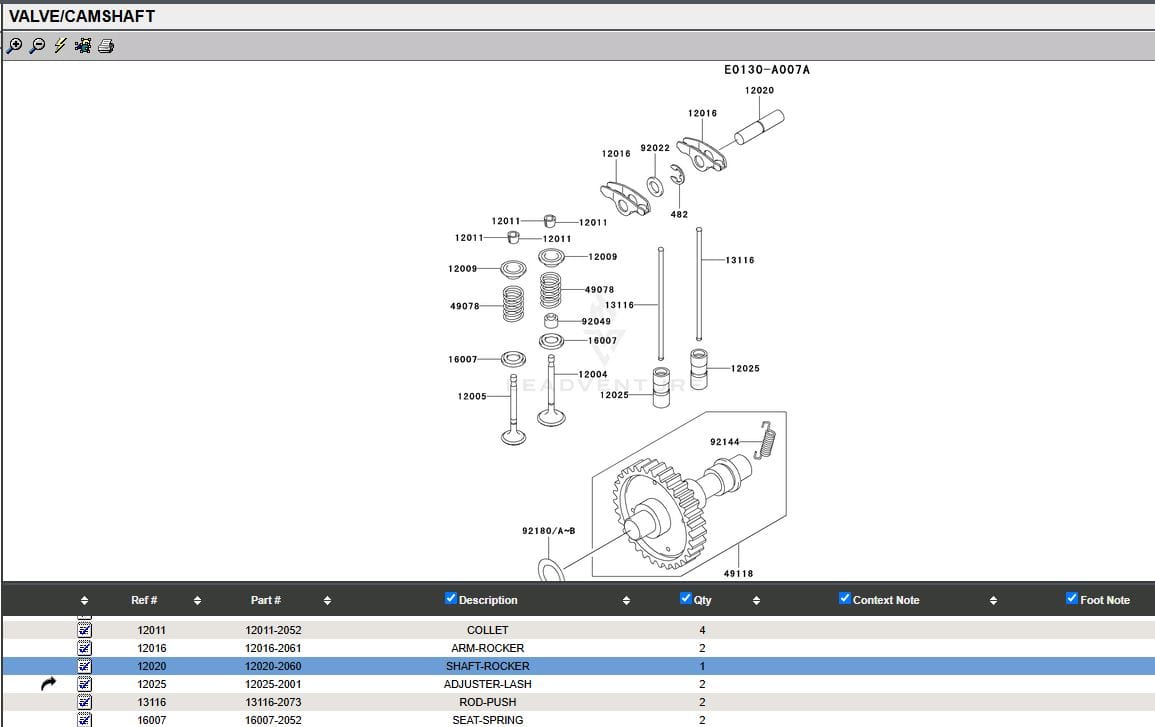Sort by Part # using its sort arrows
Screen dimensions: 1155x727
coord(327,600)
